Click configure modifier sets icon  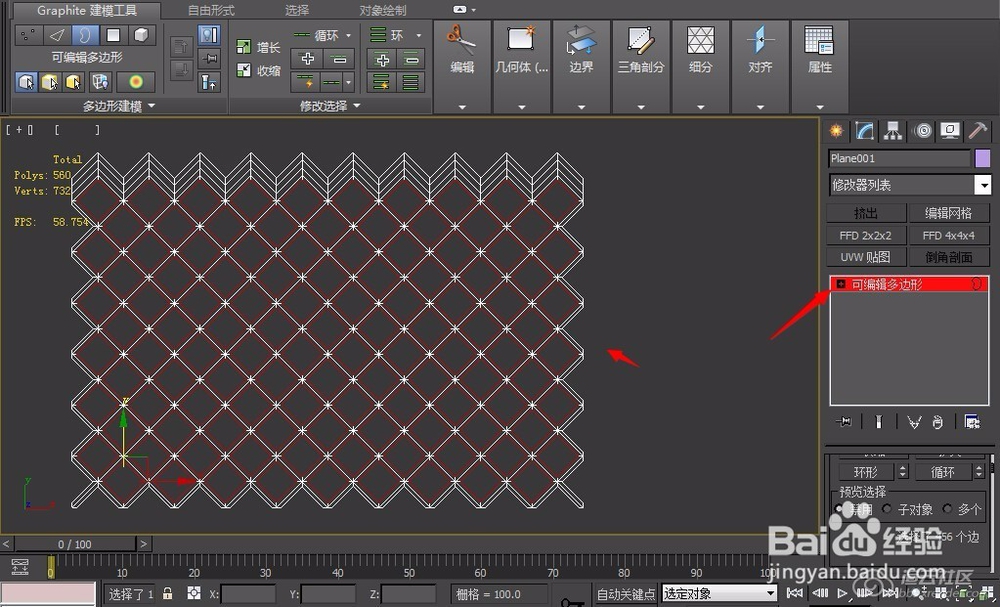click(971, 421)
